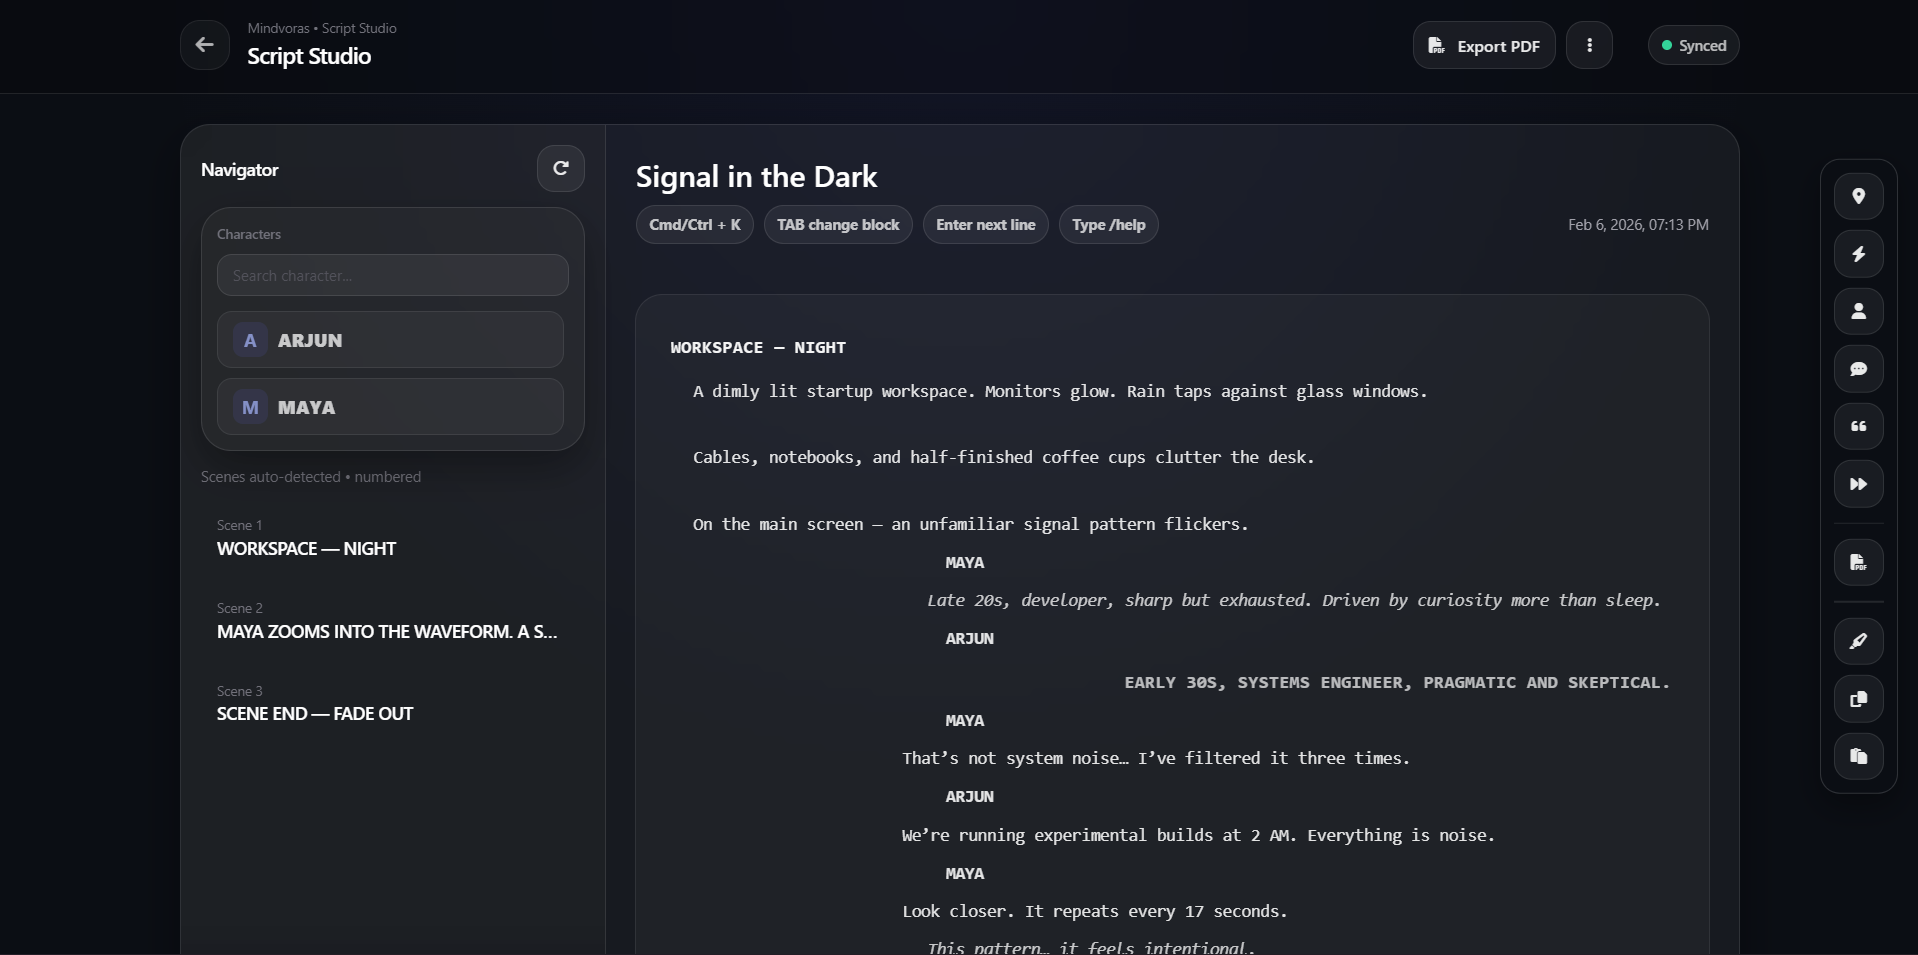Image resolution: width=1918 pixels, height=955 pixels.
Task: Click the parenthetical 'Late 20s, developer, sharp but exhausted'
Action: (x=1293, y=600)
